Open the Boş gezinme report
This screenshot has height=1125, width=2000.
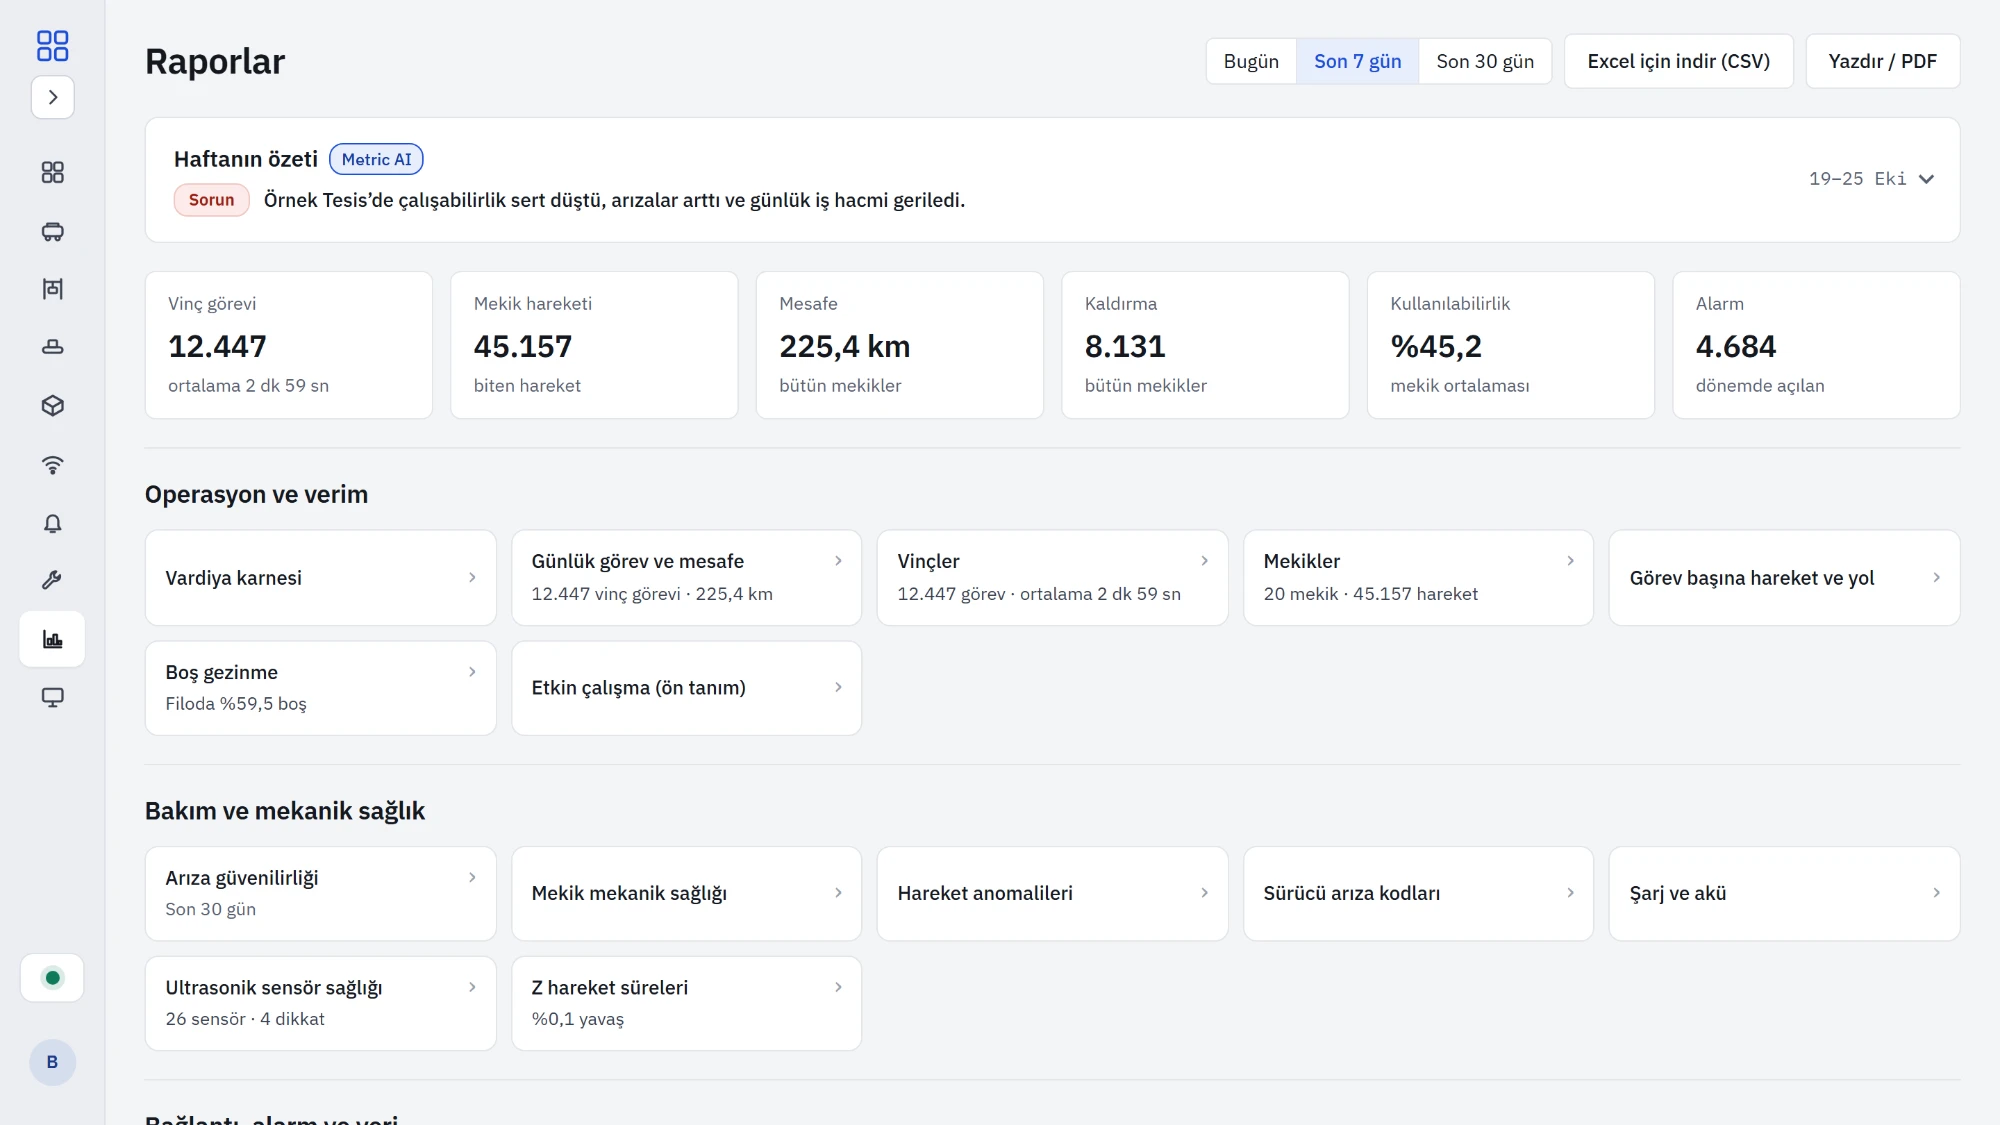pyautogui.click(x=320, y=688)
